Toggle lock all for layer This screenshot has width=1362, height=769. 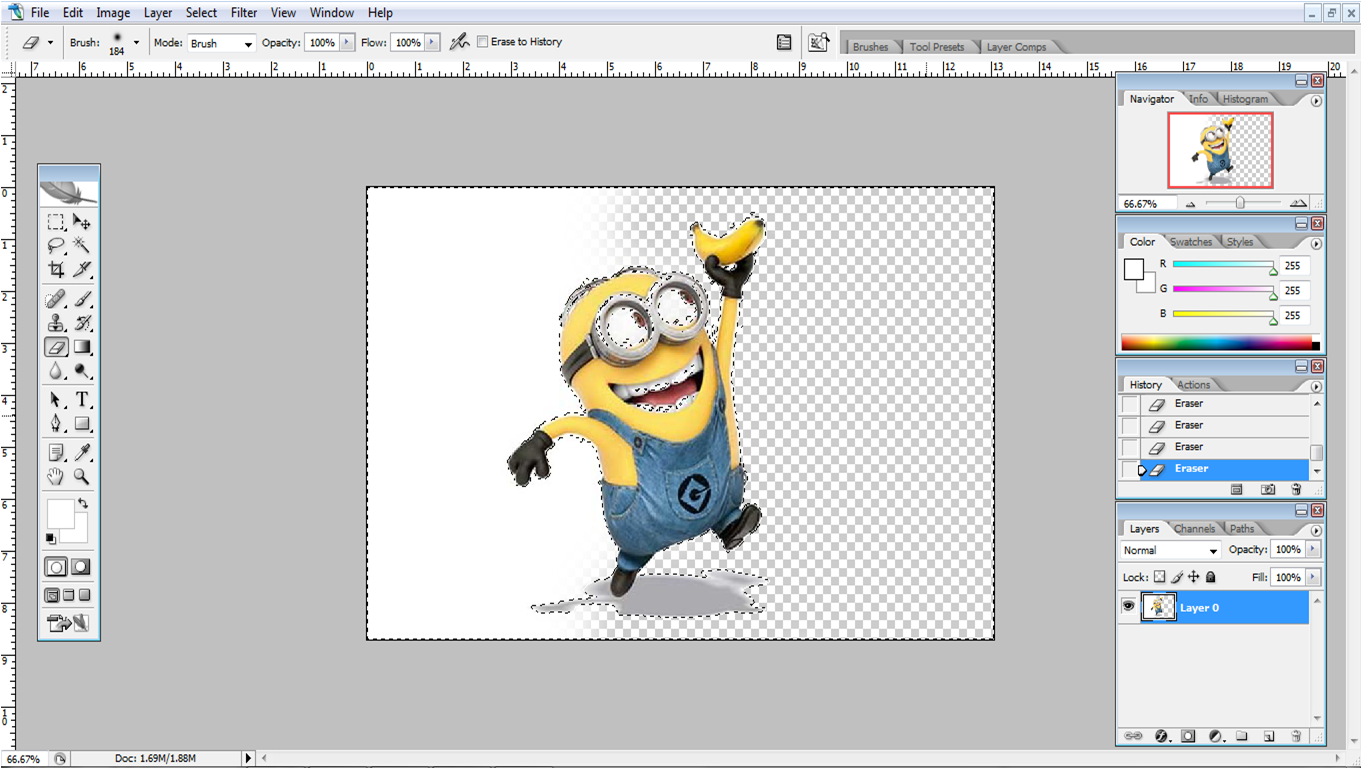[1211, 577]
